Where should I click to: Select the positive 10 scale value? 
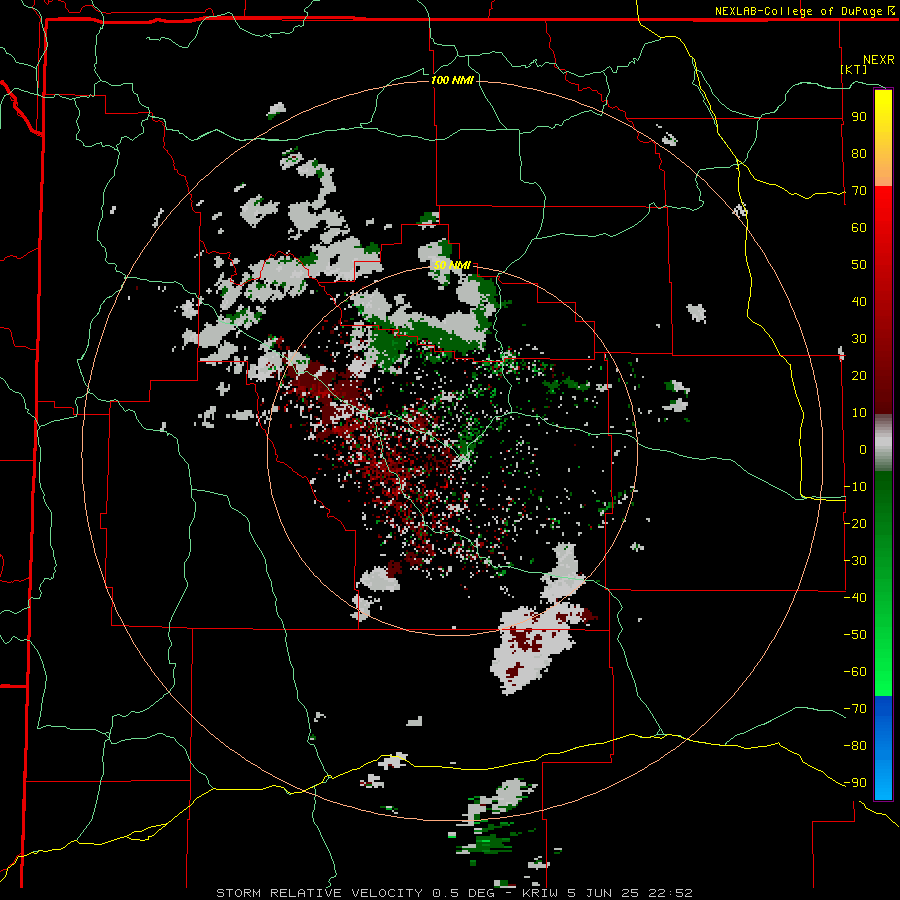pyautogui.click(x=859, y=413)
